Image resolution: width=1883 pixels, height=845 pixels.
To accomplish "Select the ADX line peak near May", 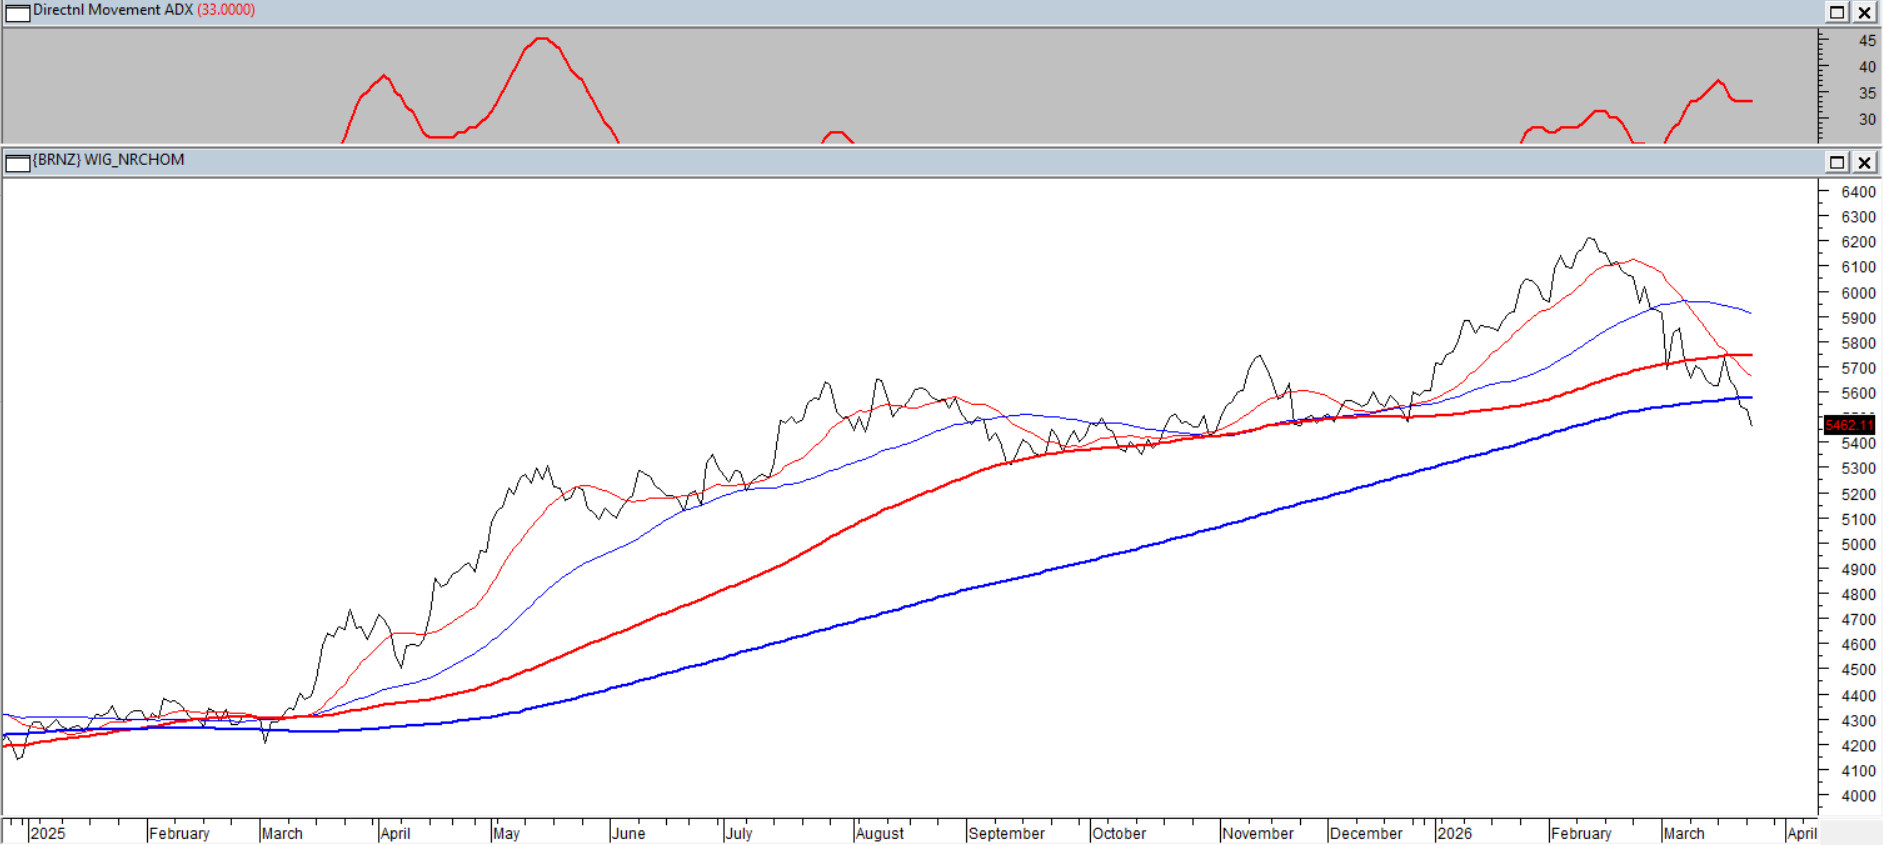I will 541,39.
